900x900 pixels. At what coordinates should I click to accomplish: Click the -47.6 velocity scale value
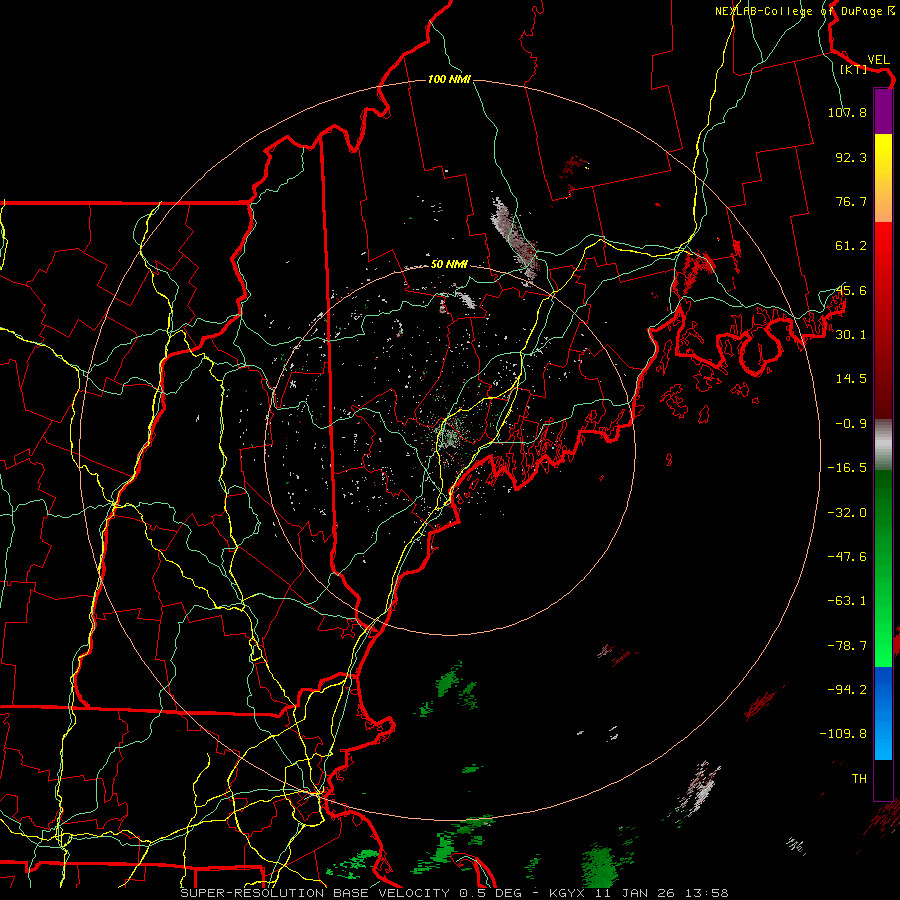[847, 557]
